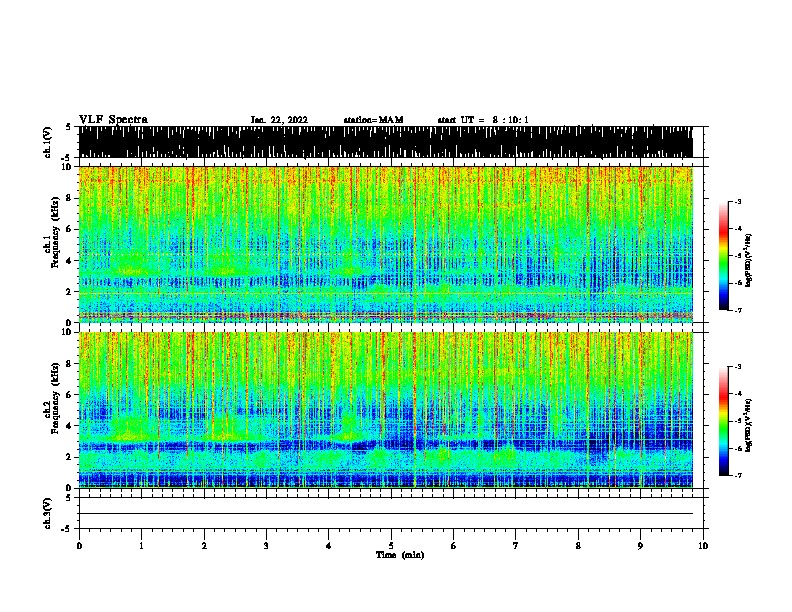Click the "0" kHz tick of ch.2 spectrogram
792x612 pixels.
tap(71, 488)
